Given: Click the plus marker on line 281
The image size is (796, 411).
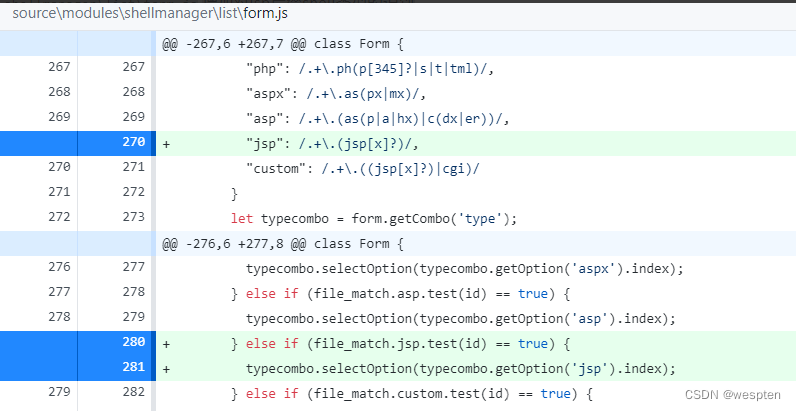Looking at the screenshot, I should coord(167,368).
